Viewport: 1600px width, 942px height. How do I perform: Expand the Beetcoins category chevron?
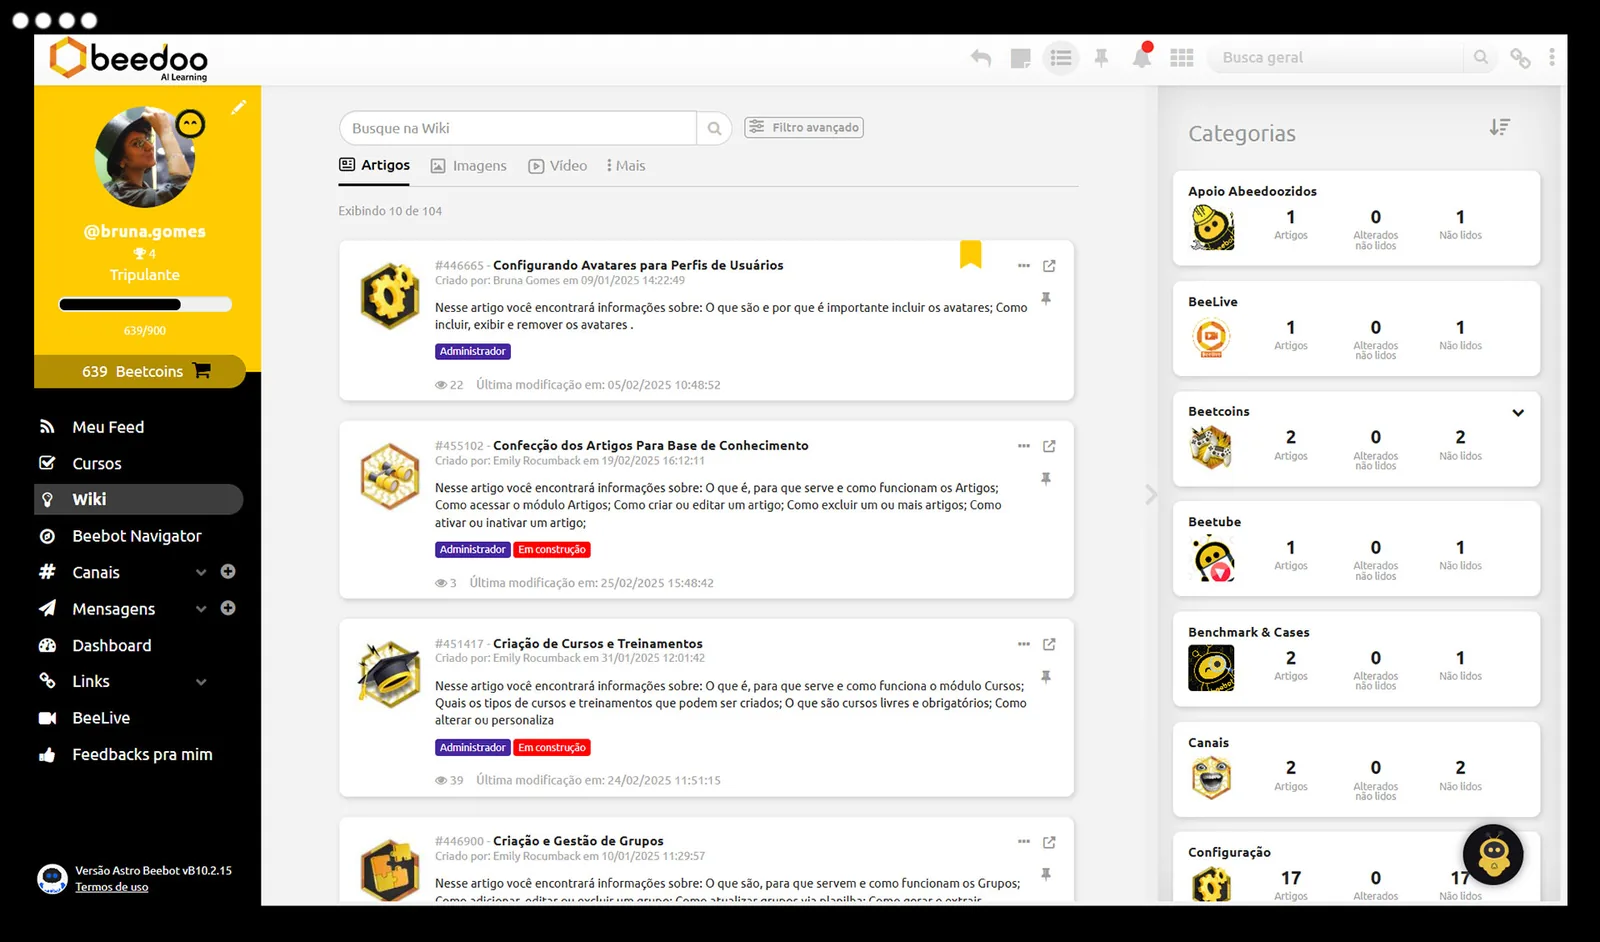1518,413
